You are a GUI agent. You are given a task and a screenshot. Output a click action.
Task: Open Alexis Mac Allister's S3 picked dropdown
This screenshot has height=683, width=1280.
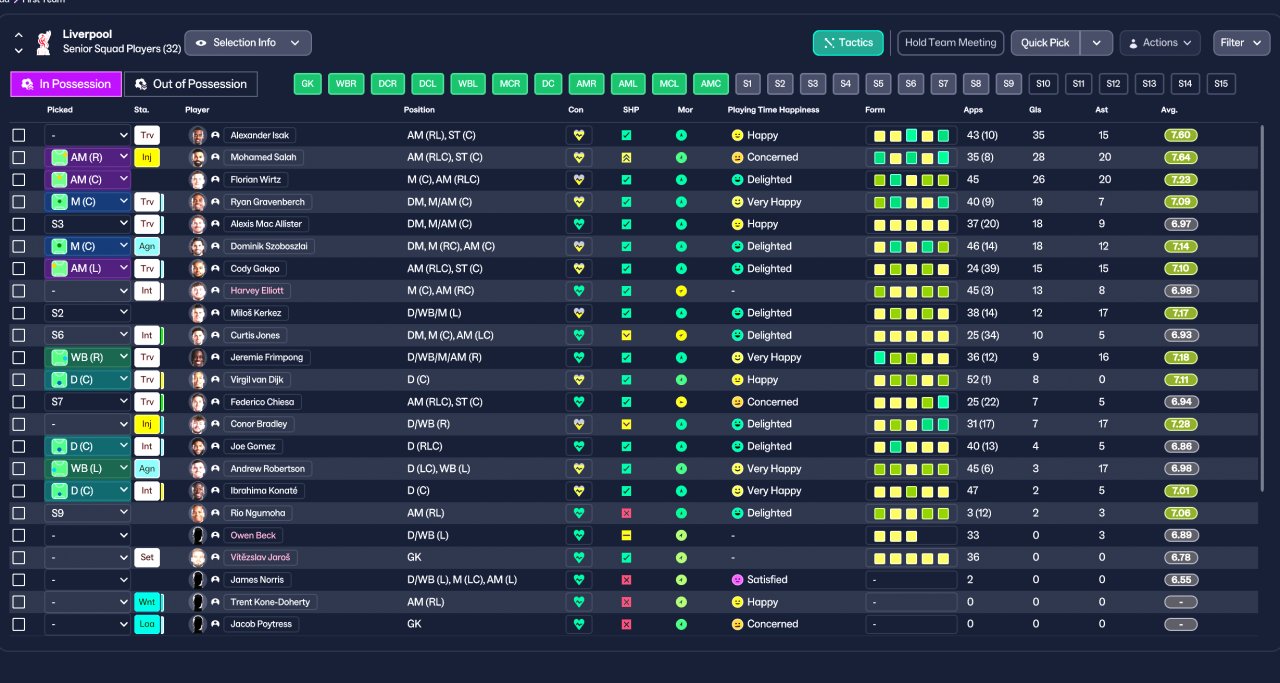pos(88,224)
